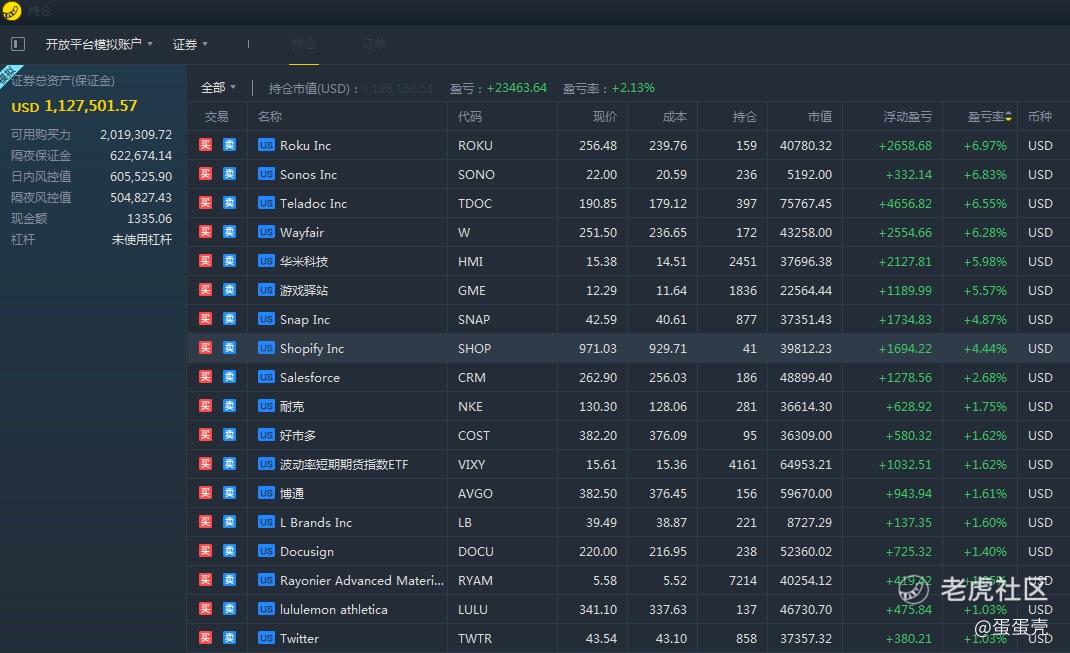Click the buy icon for 游戏驿站 row
Viewport: 1070px width, 653px height.
click(x=205, y=290)
